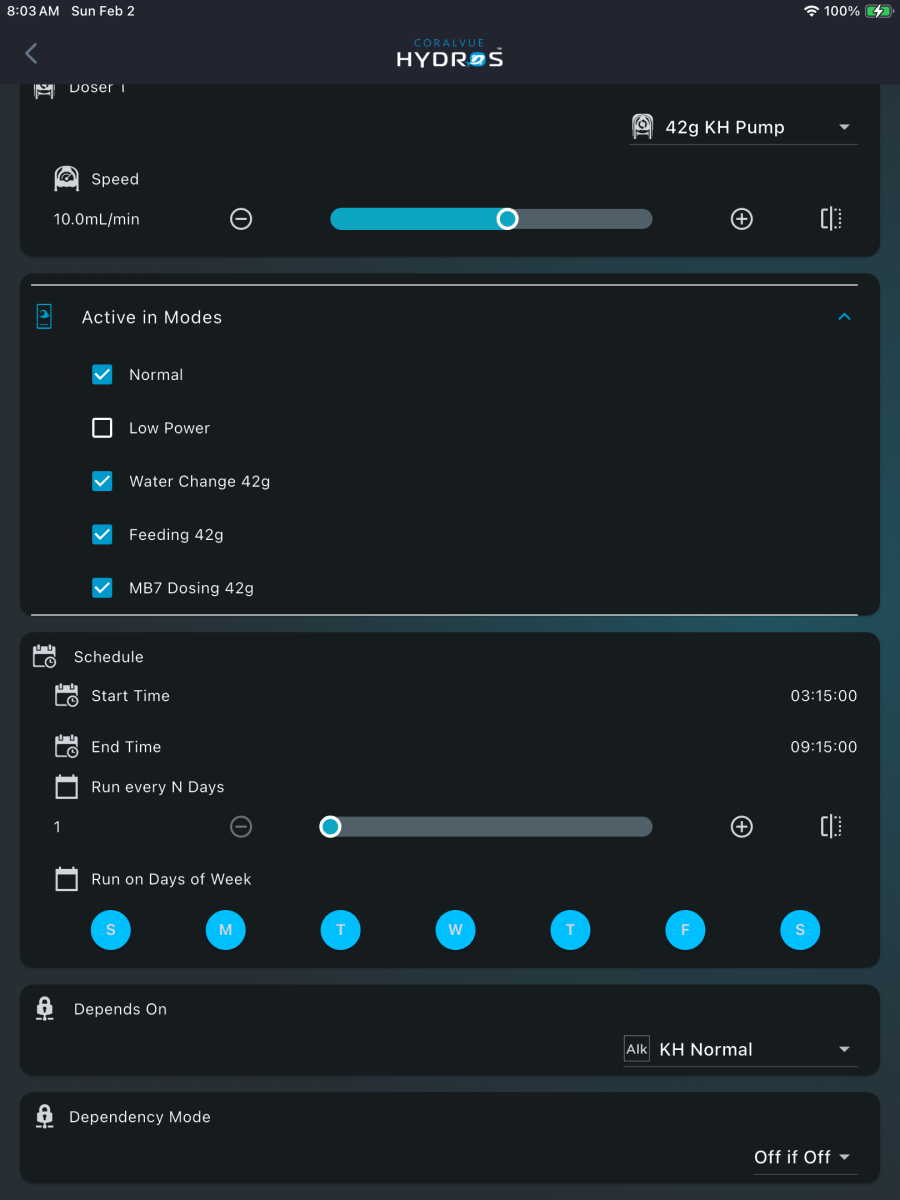This screenshot has height=1200, width=900.
Task: Open the Speed value entry icon
Action: click(831, 219)
